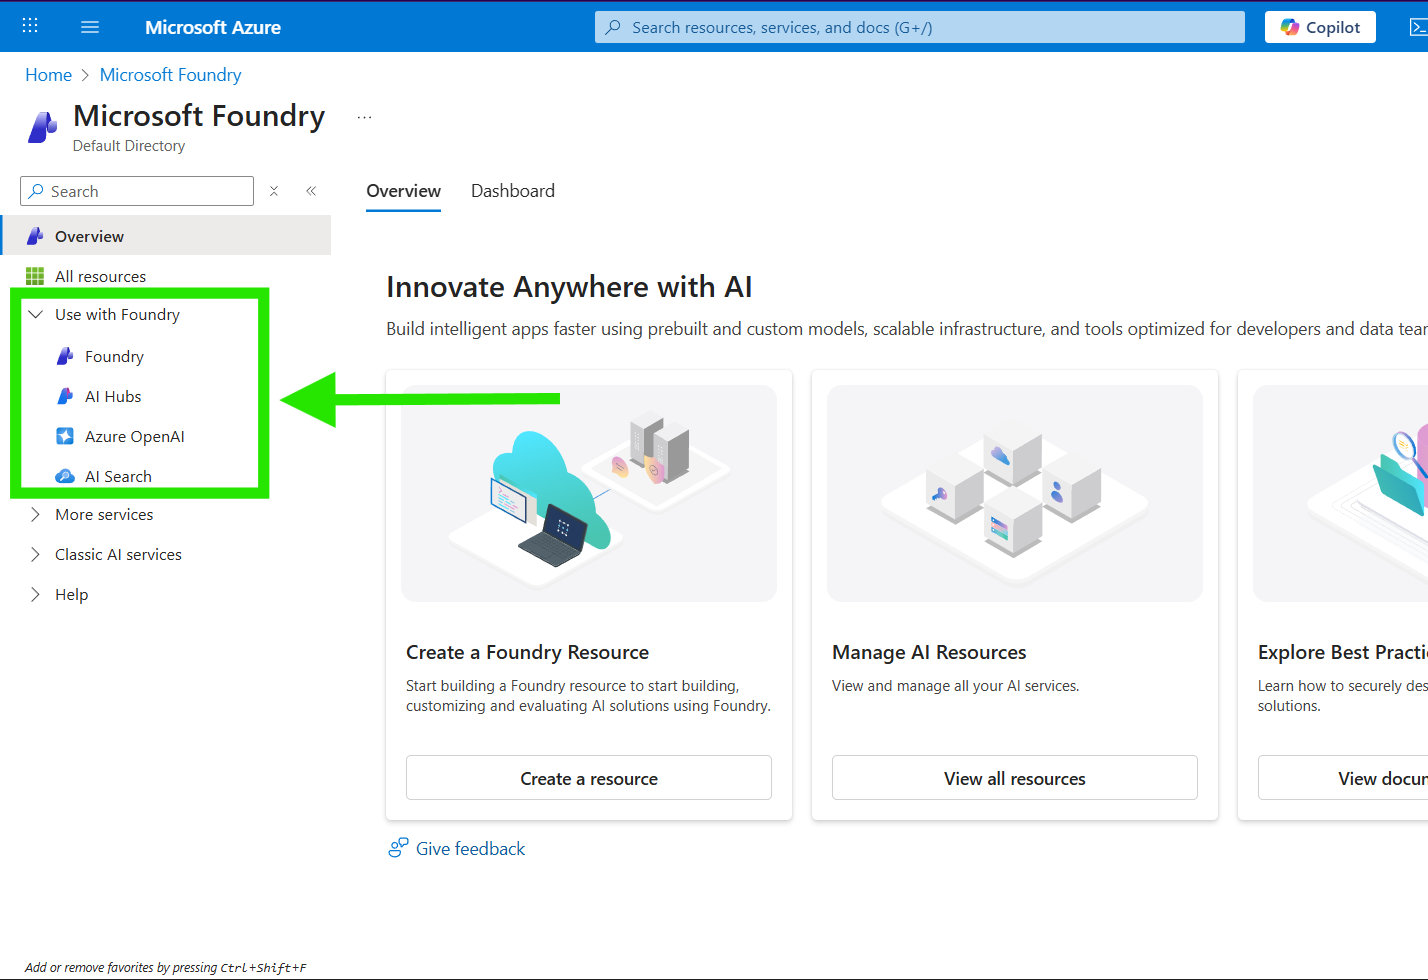
Task: Click the ellipsis next to Microsoft Foundry title
Action: point(364,118)
